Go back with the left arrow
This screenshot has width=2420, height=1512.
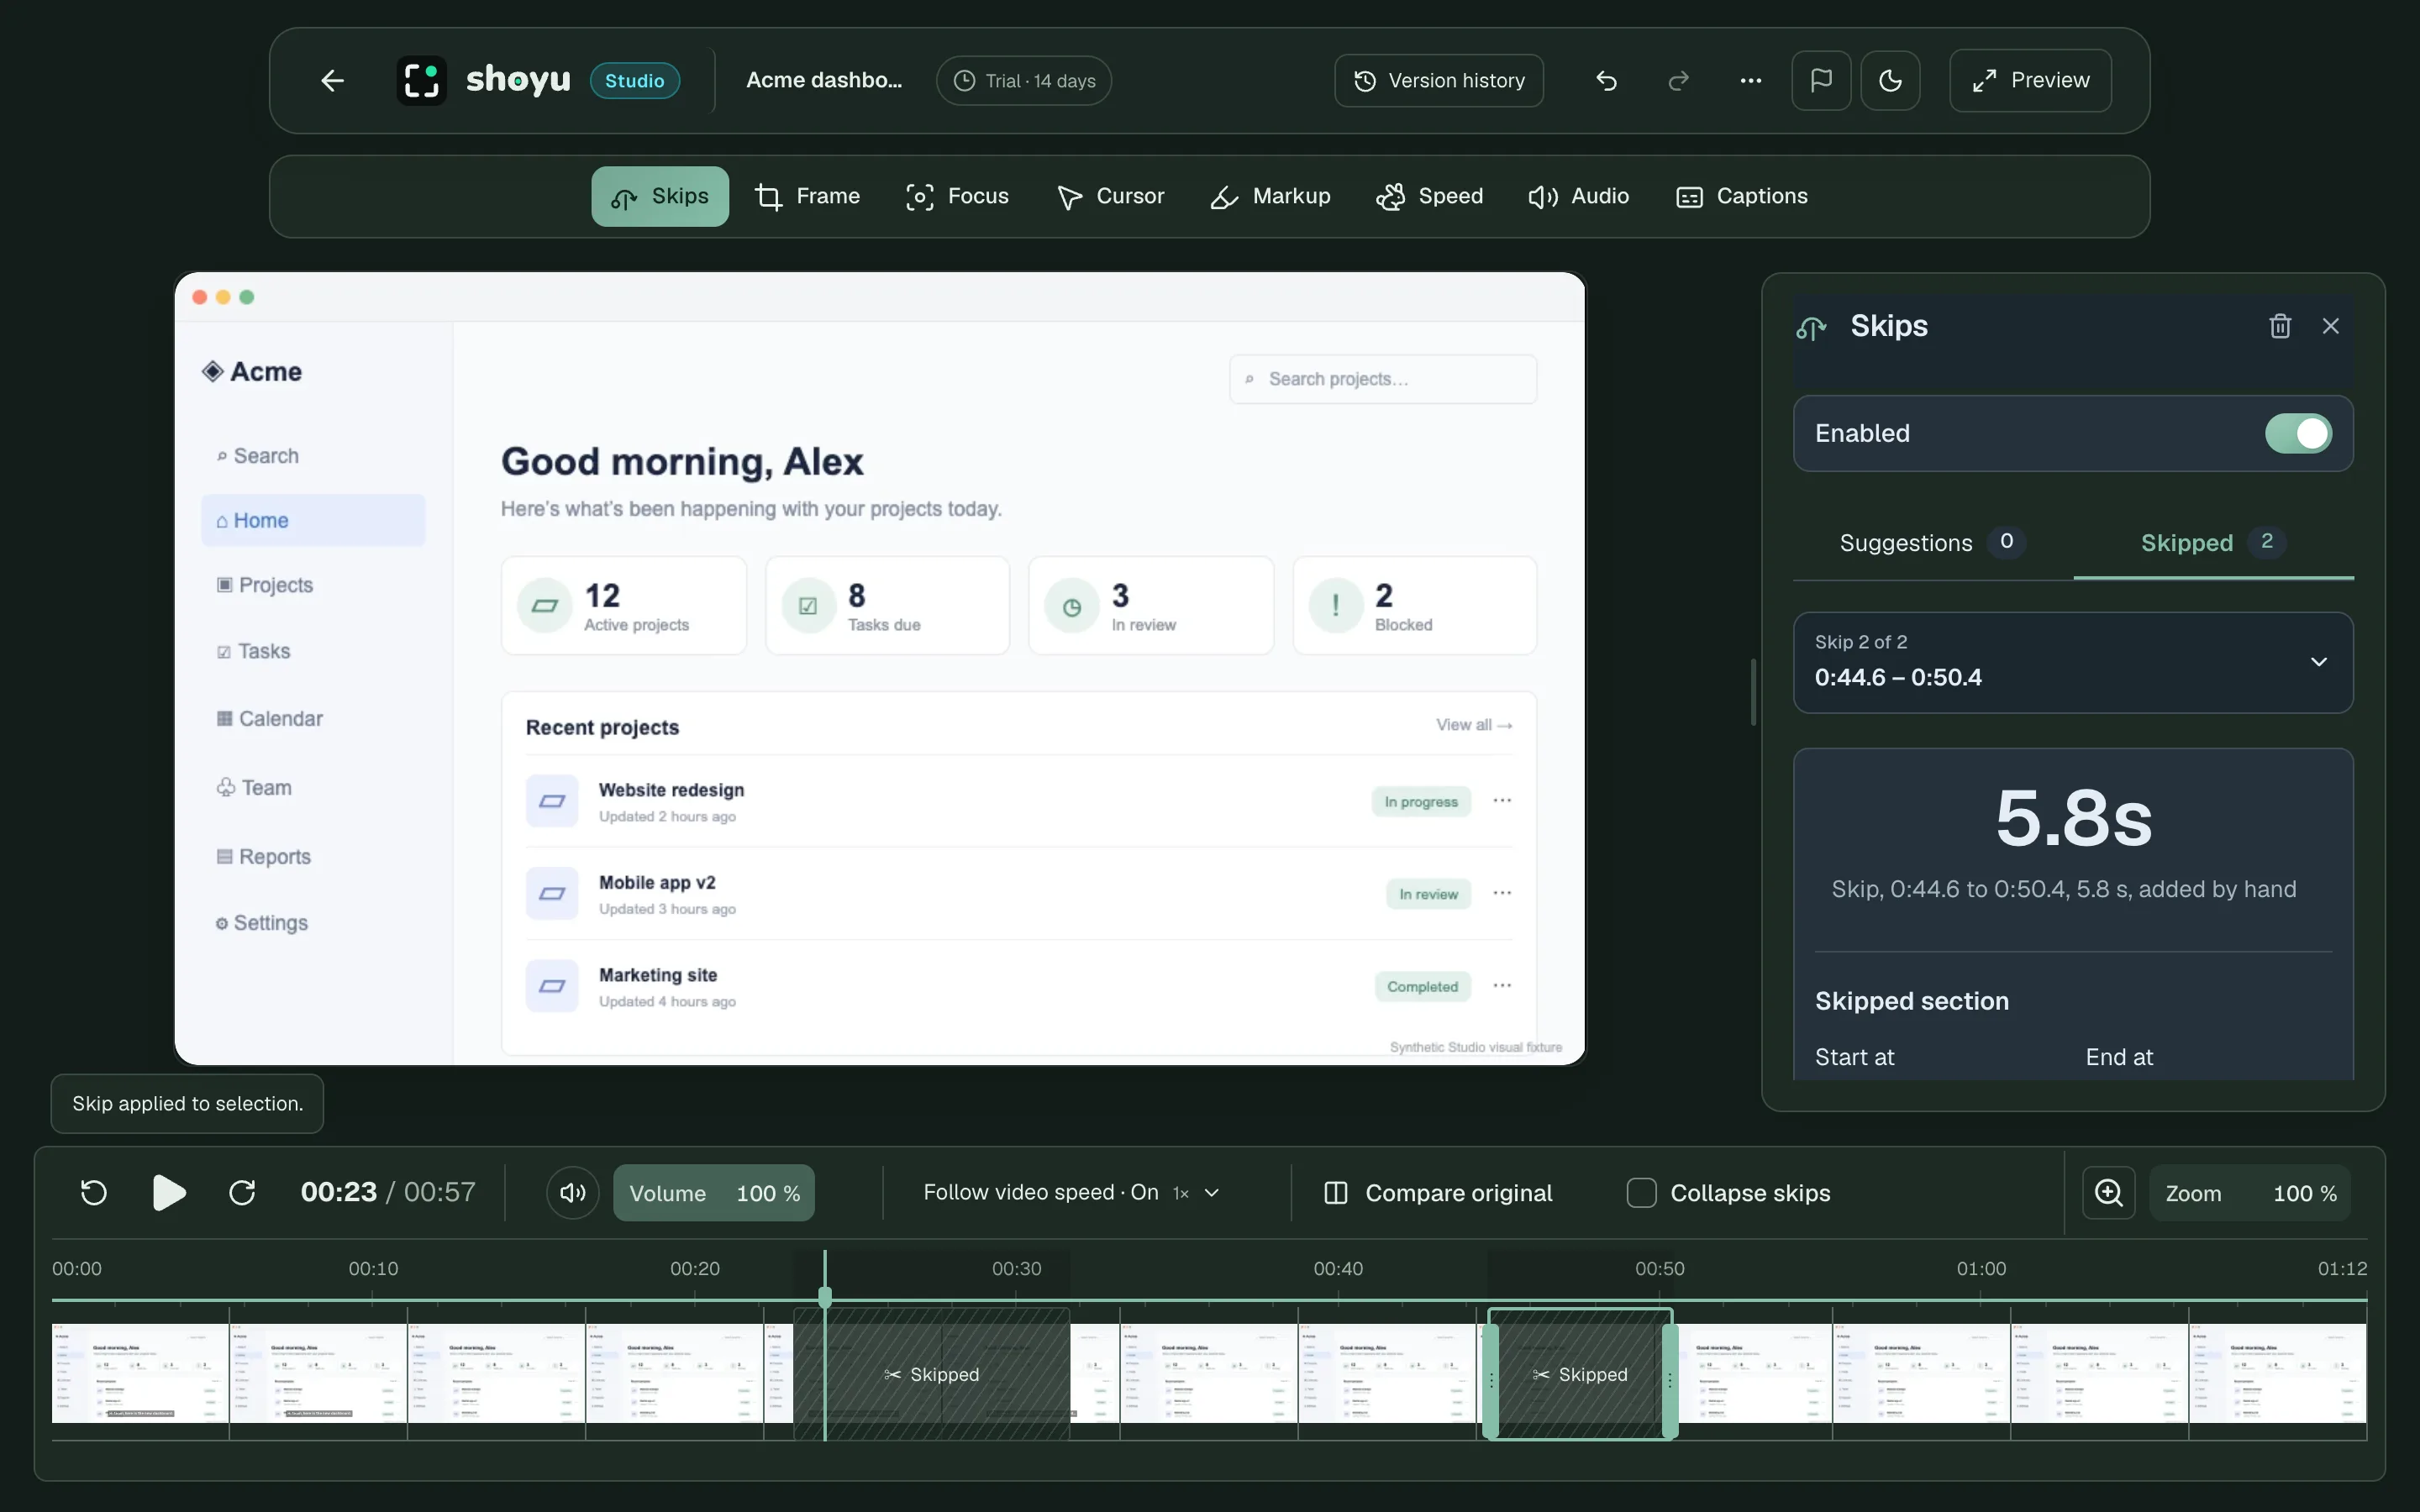[x=332, y=81]
